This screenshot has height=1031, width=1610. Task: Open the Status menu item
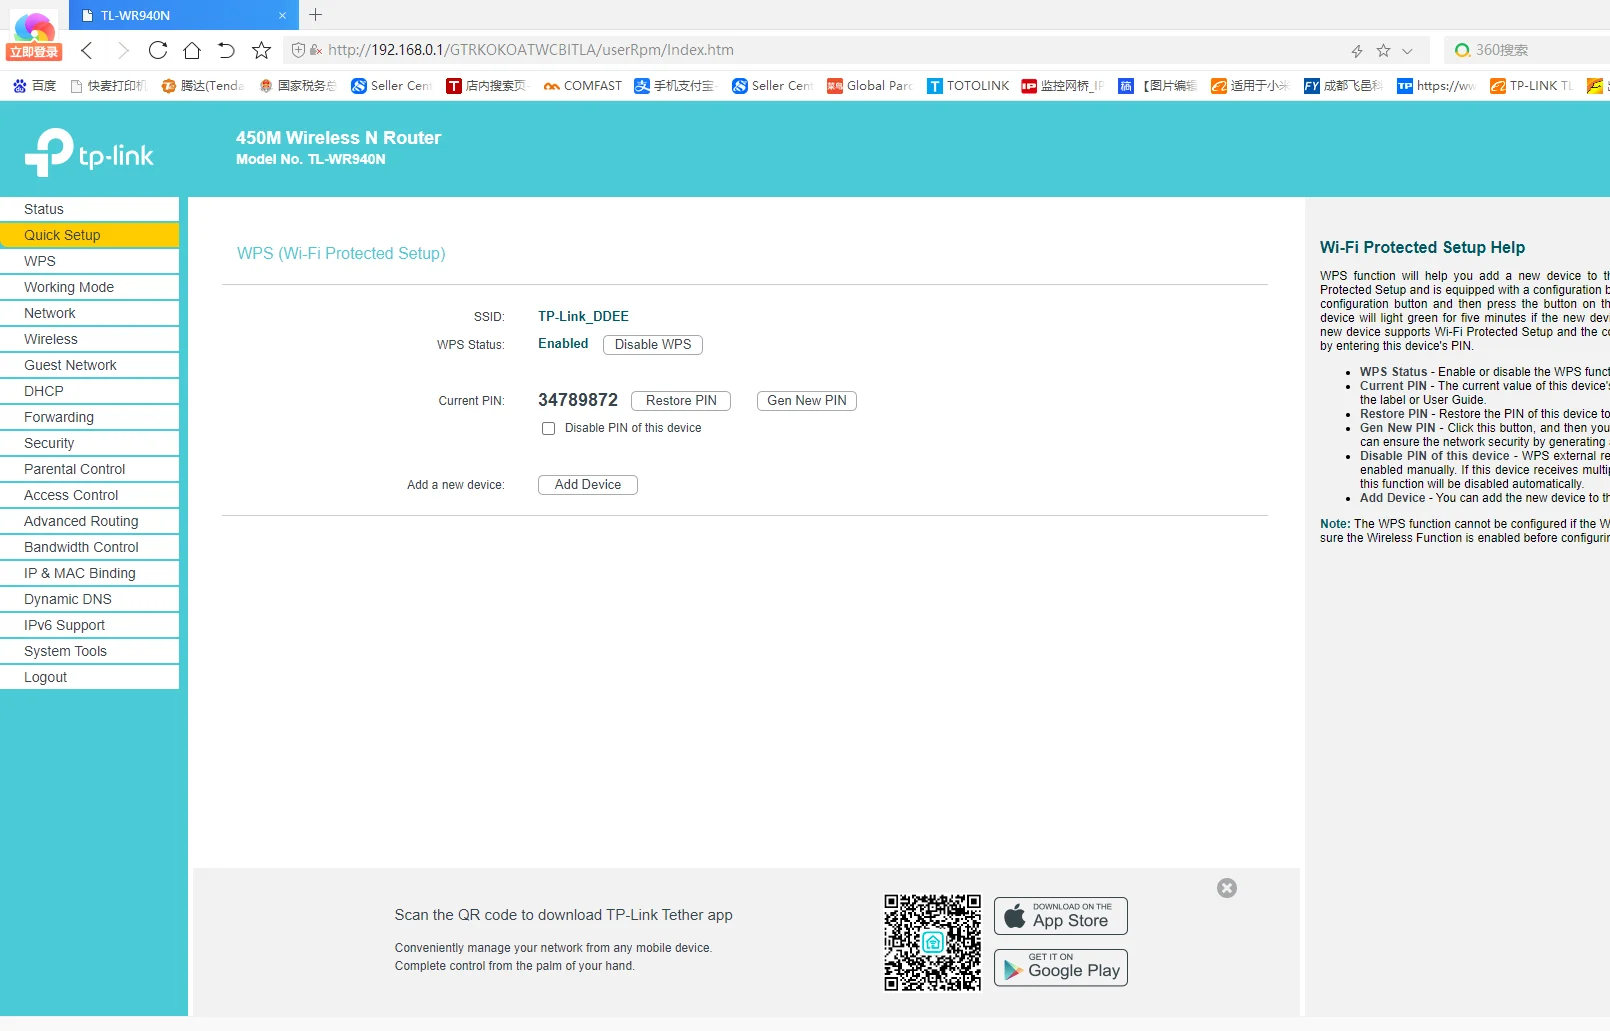click(x=90, y=209)
